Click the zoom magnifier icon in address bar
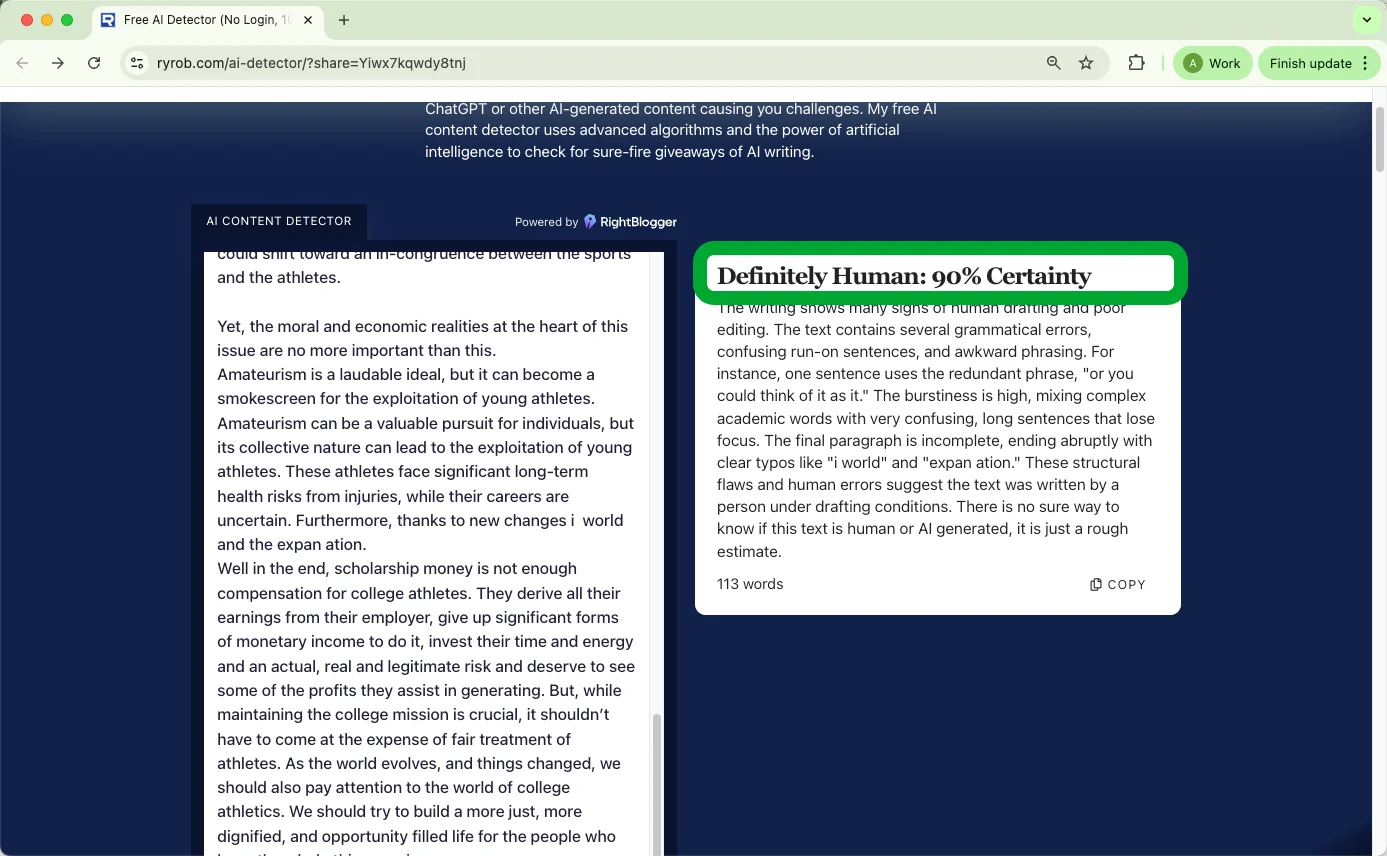 [1053, 63]
